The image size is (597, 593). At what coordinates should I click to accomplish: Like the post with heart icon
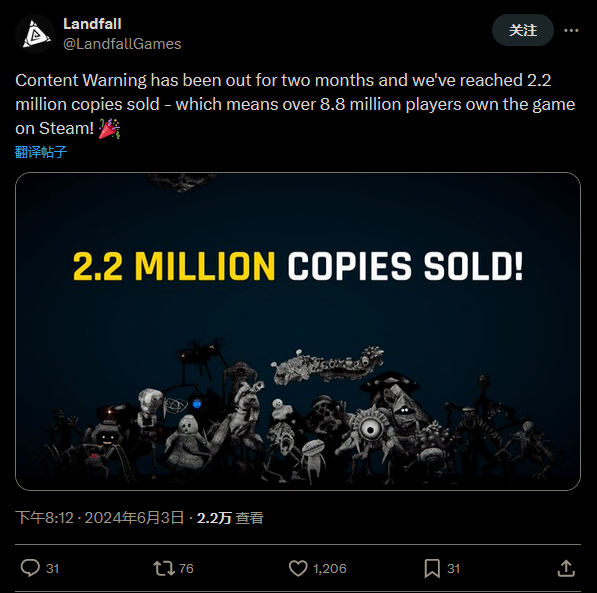tap(298, 568)
